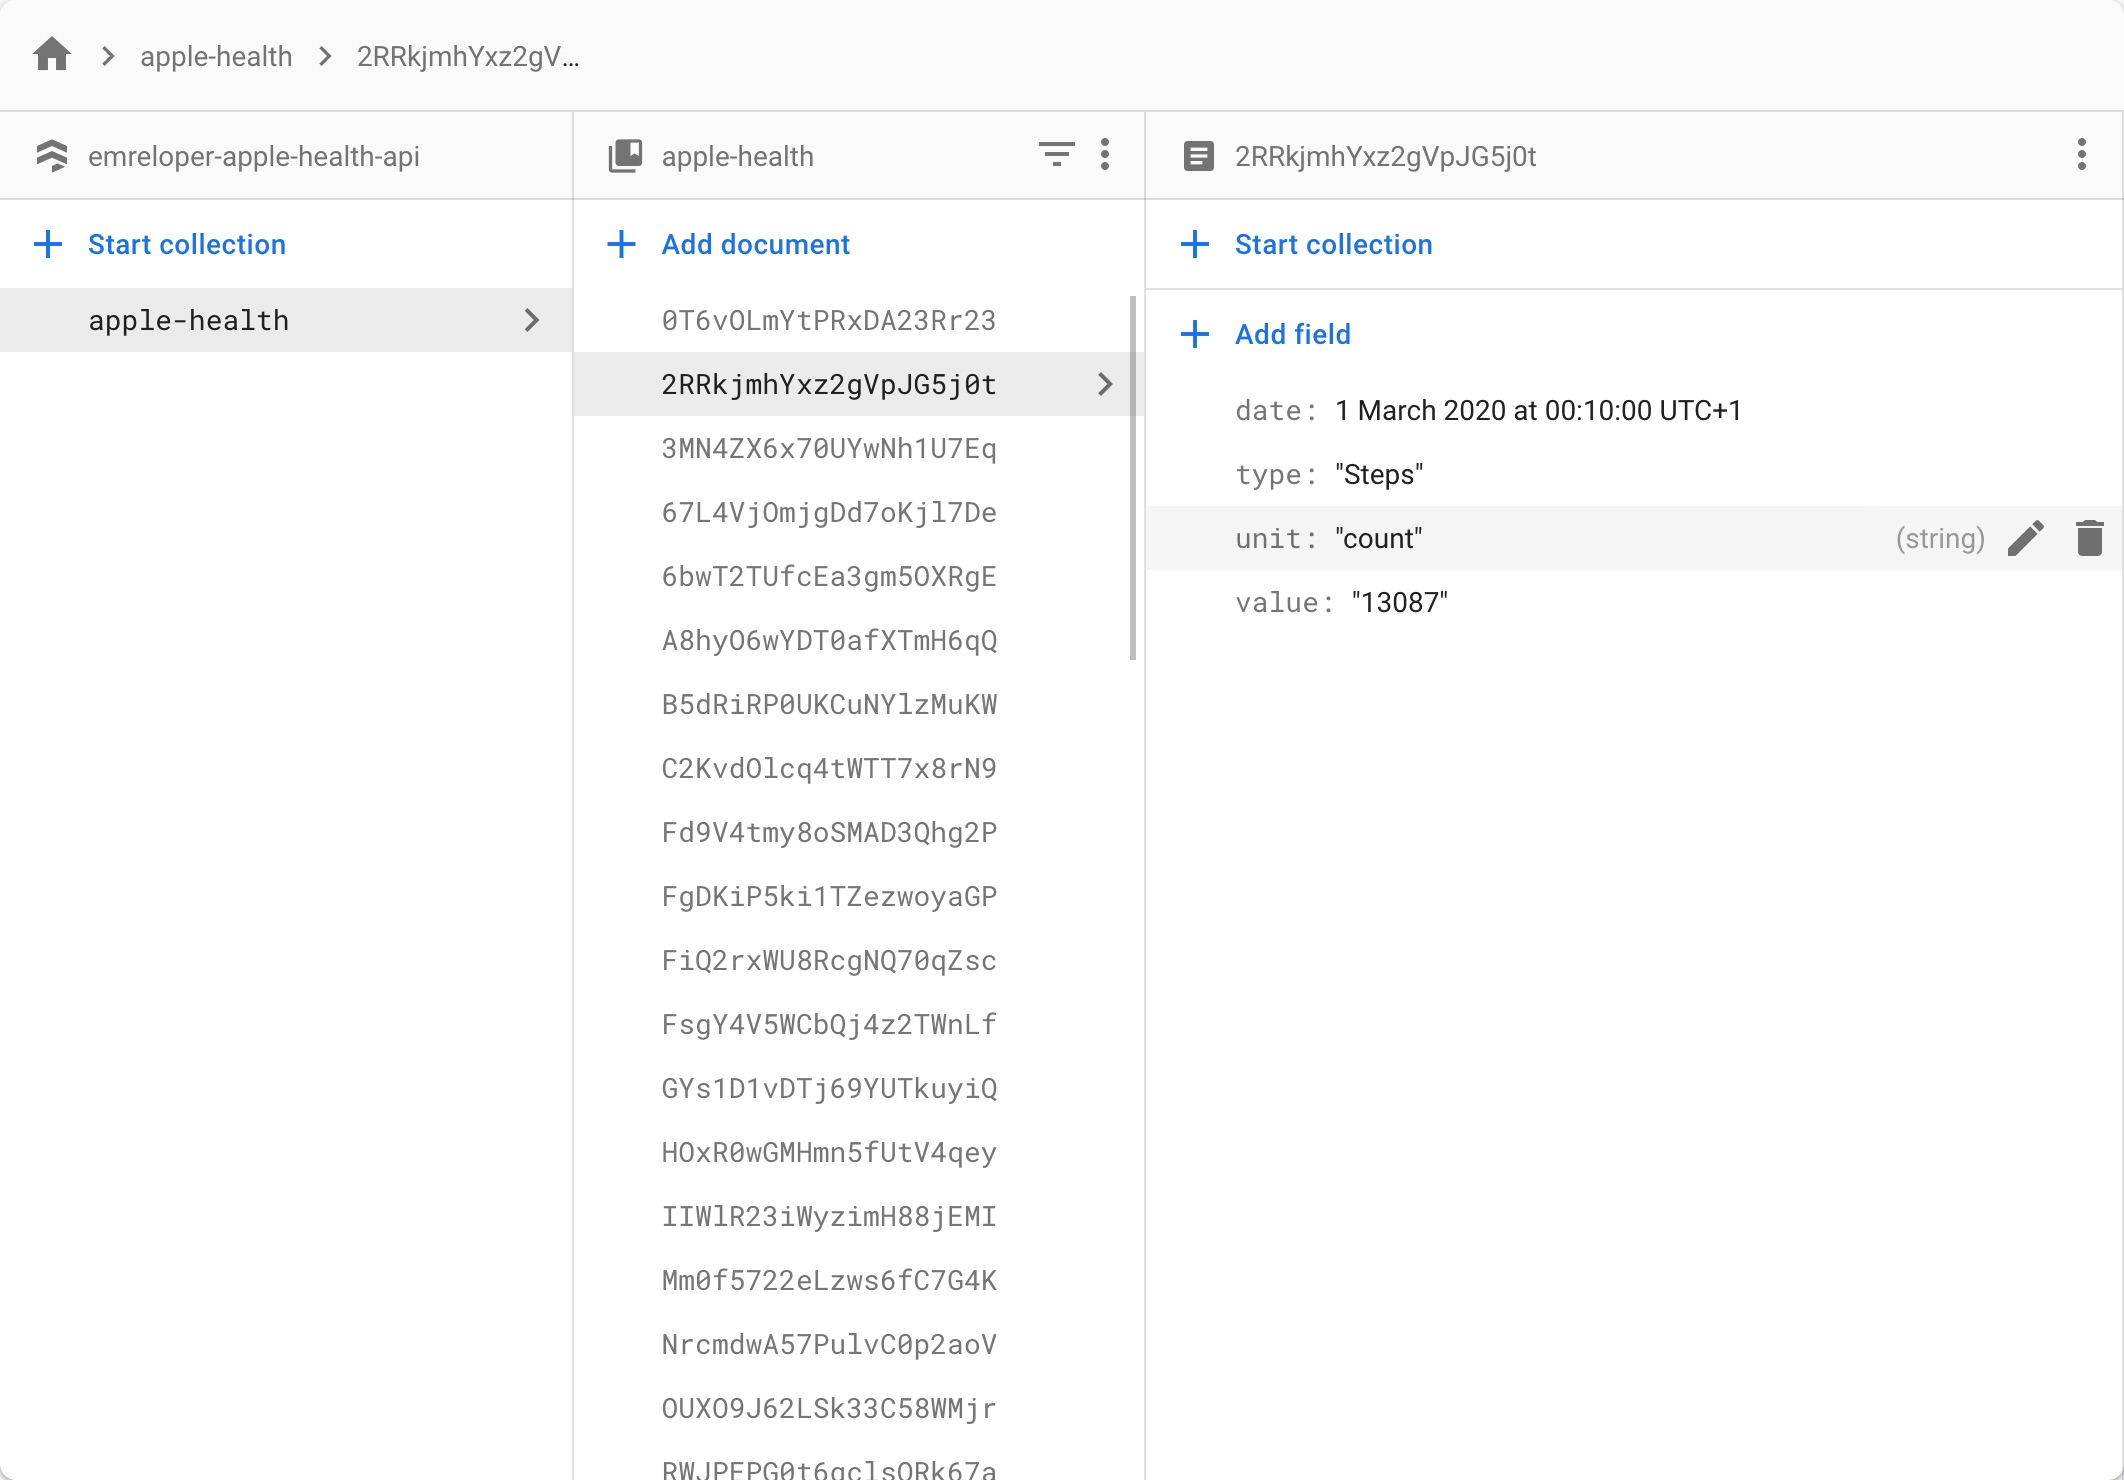Viewport: 2124px width, 1480px height.
Task: Click the delete trash icon for unit field
Action: 2090,537
